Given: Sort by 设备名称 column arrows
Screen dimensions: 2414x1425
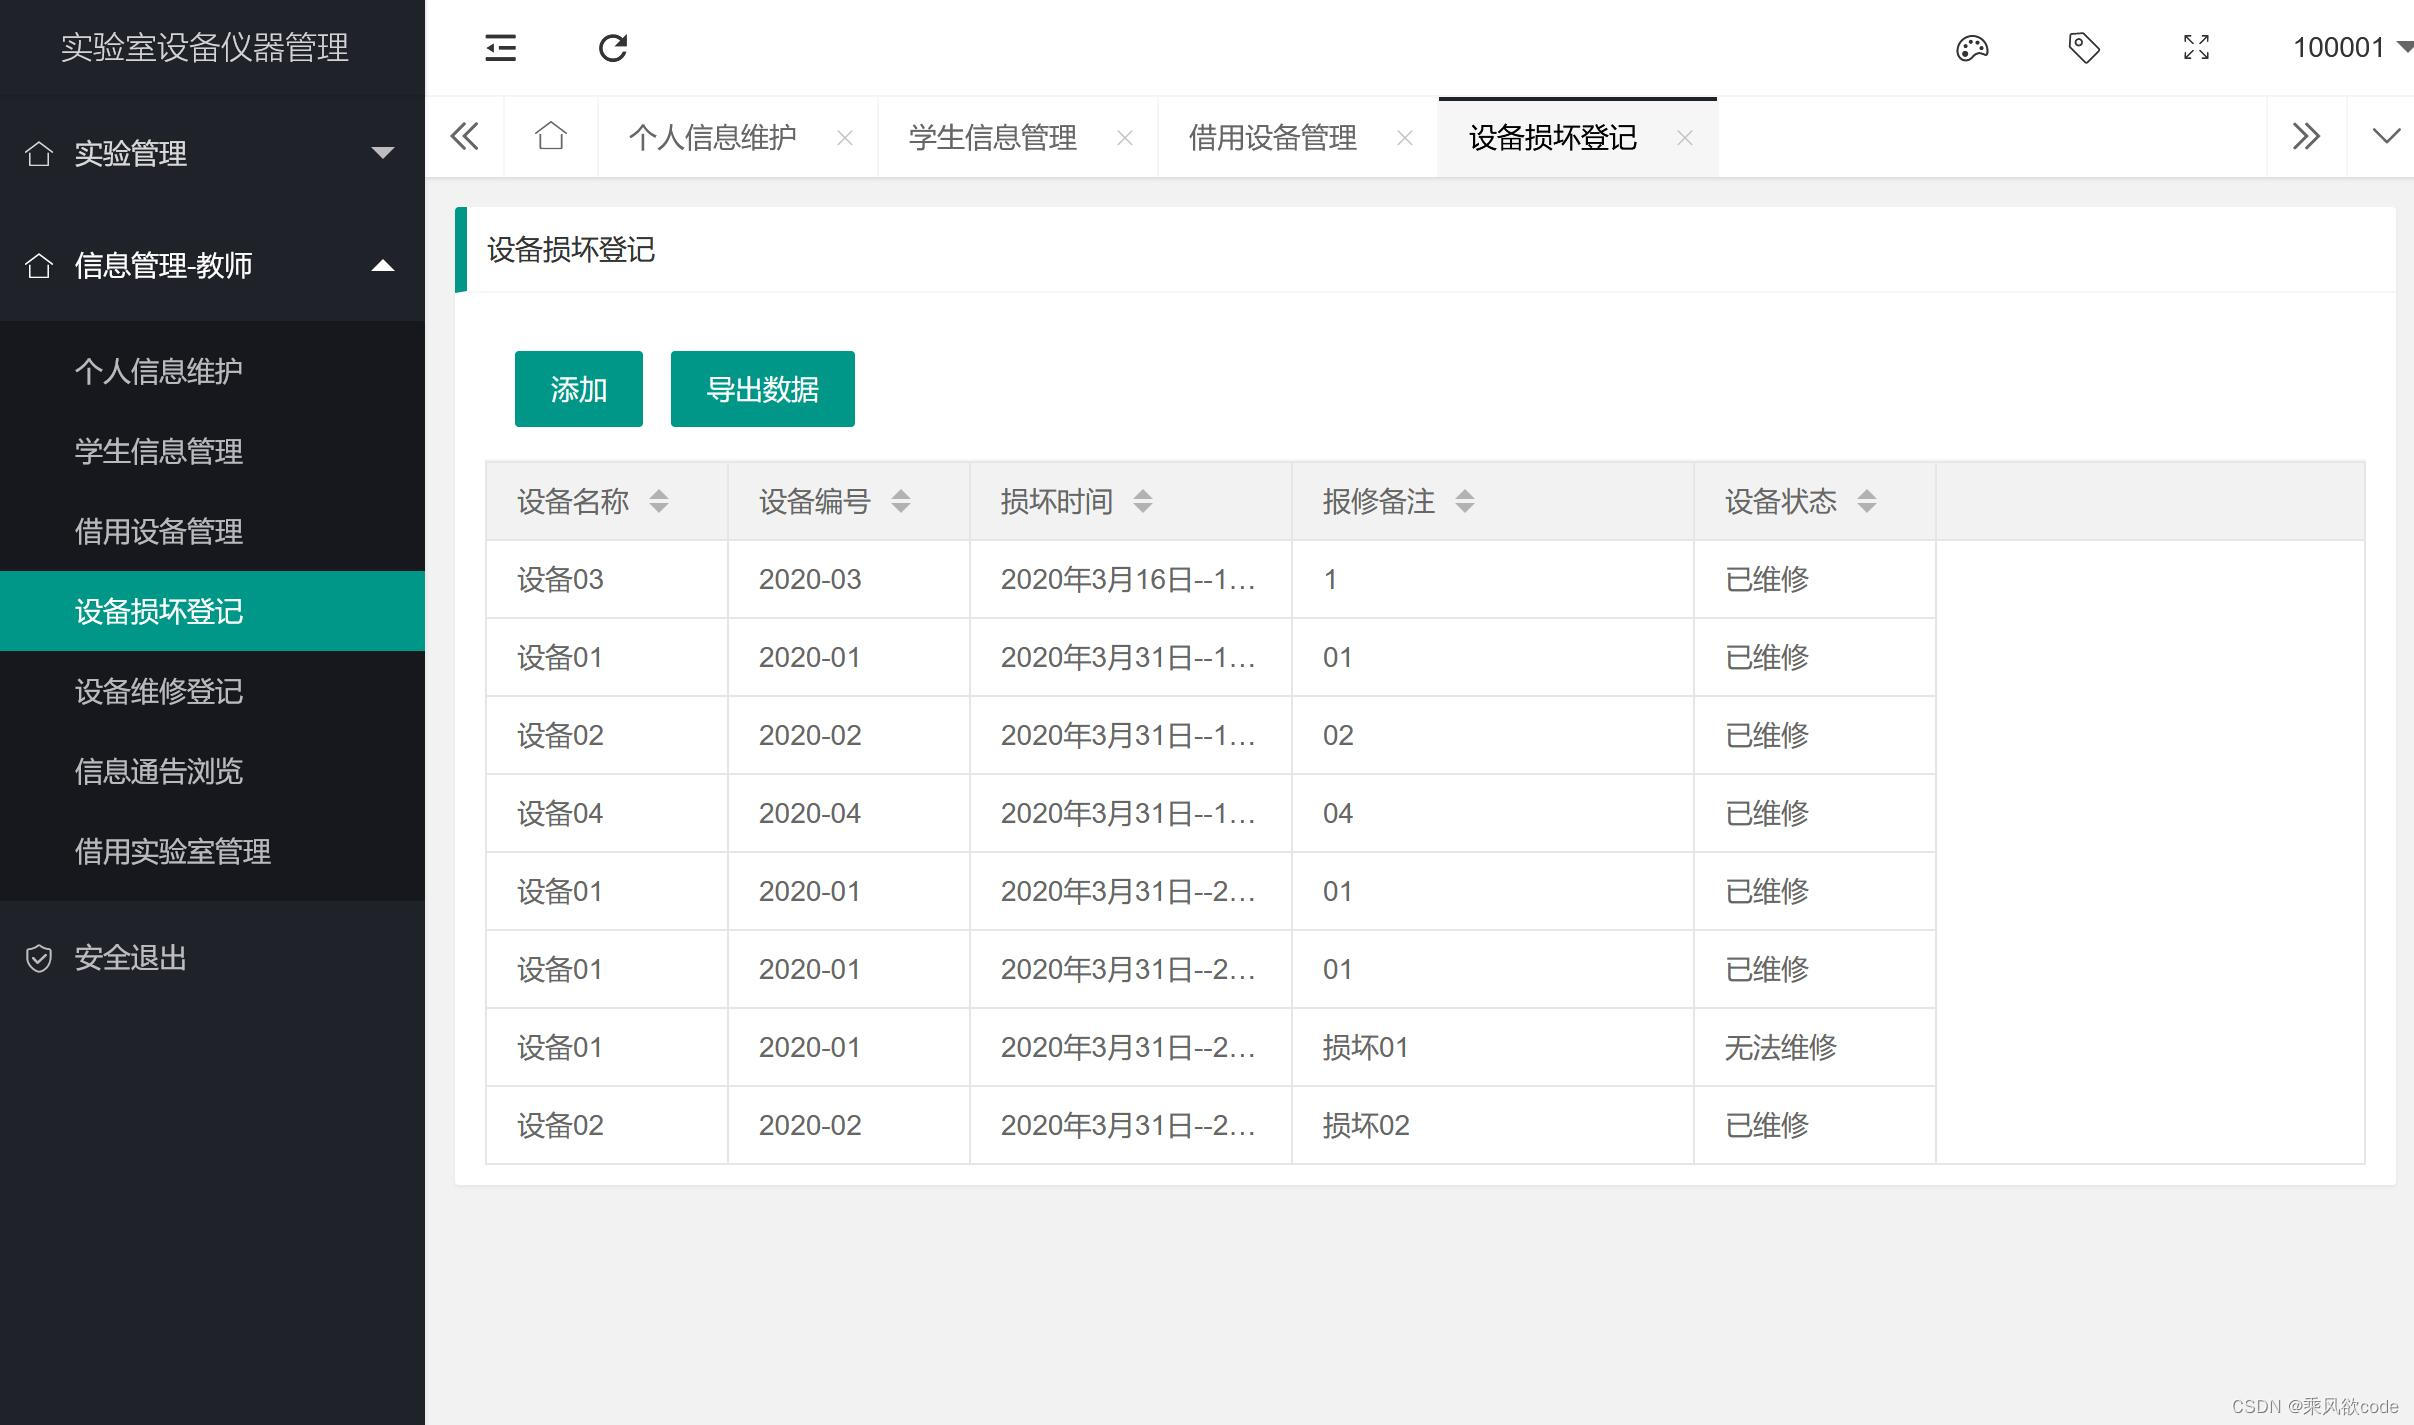Looking at the screenshot, I should pos(658,501).
